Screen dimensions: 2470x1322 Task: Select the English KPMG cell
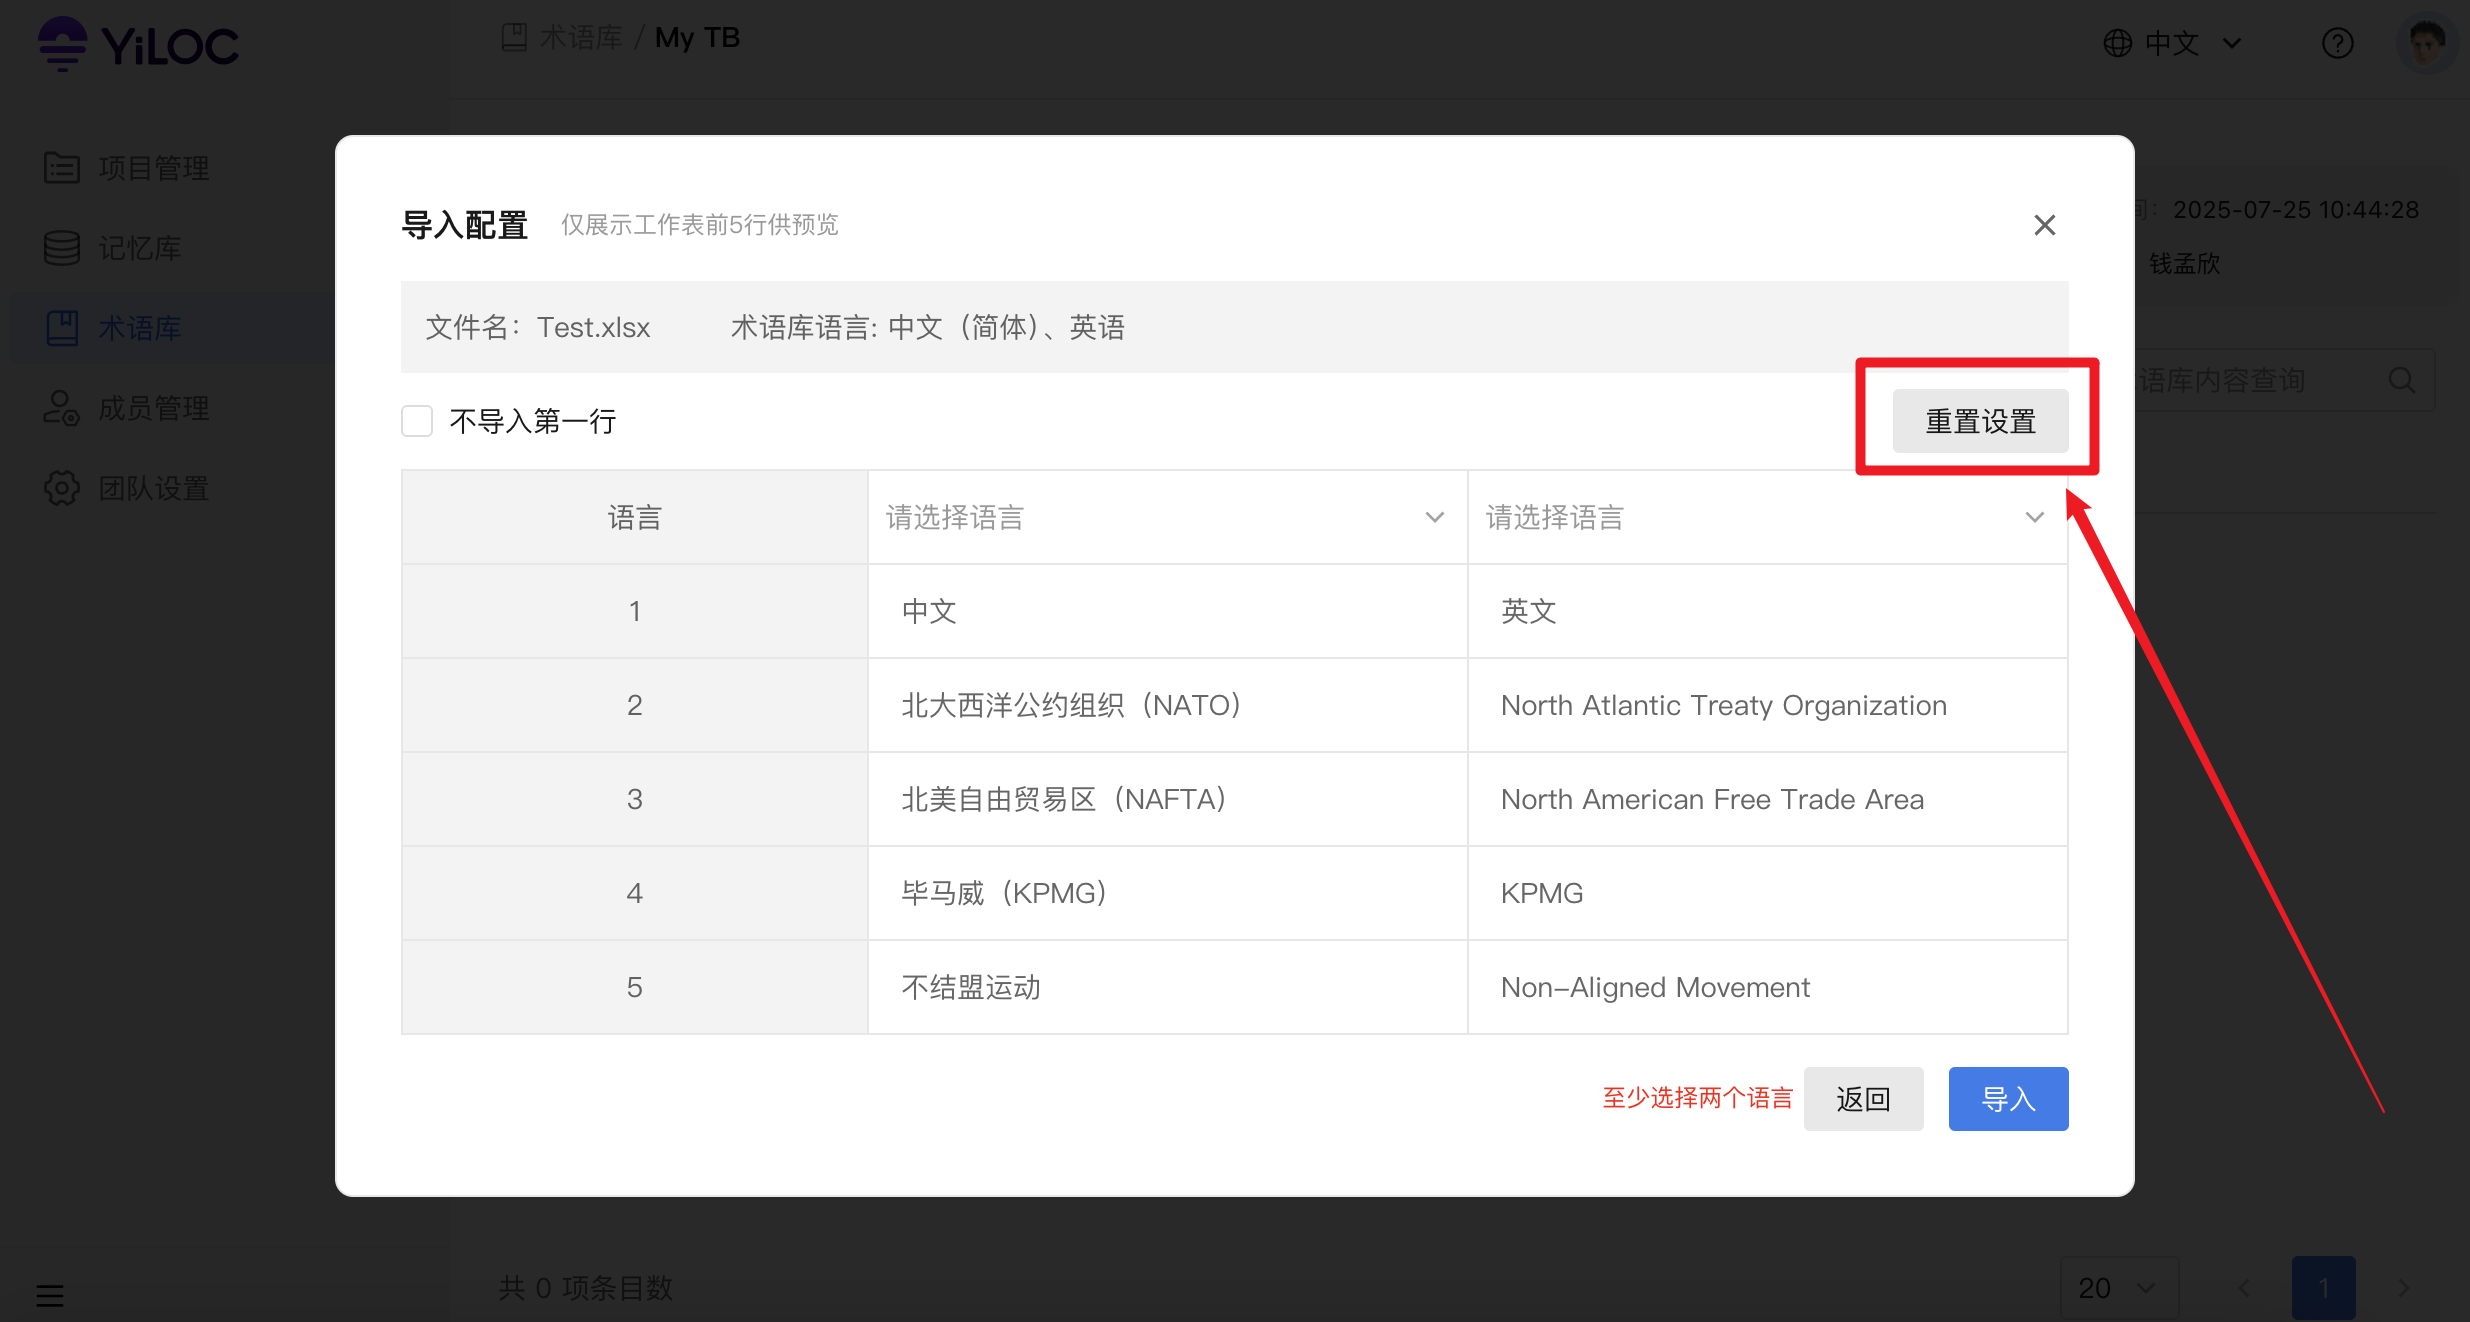coord(1767,893)
